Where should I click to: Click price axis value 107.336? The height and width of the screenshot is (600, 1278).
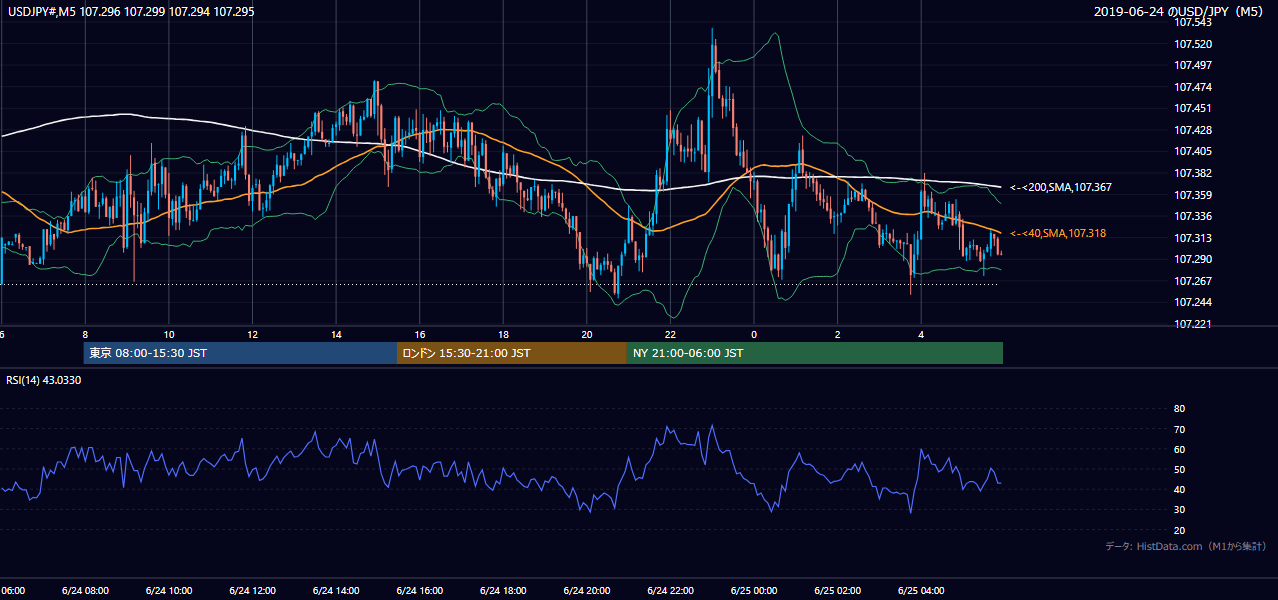(1192, 216)
